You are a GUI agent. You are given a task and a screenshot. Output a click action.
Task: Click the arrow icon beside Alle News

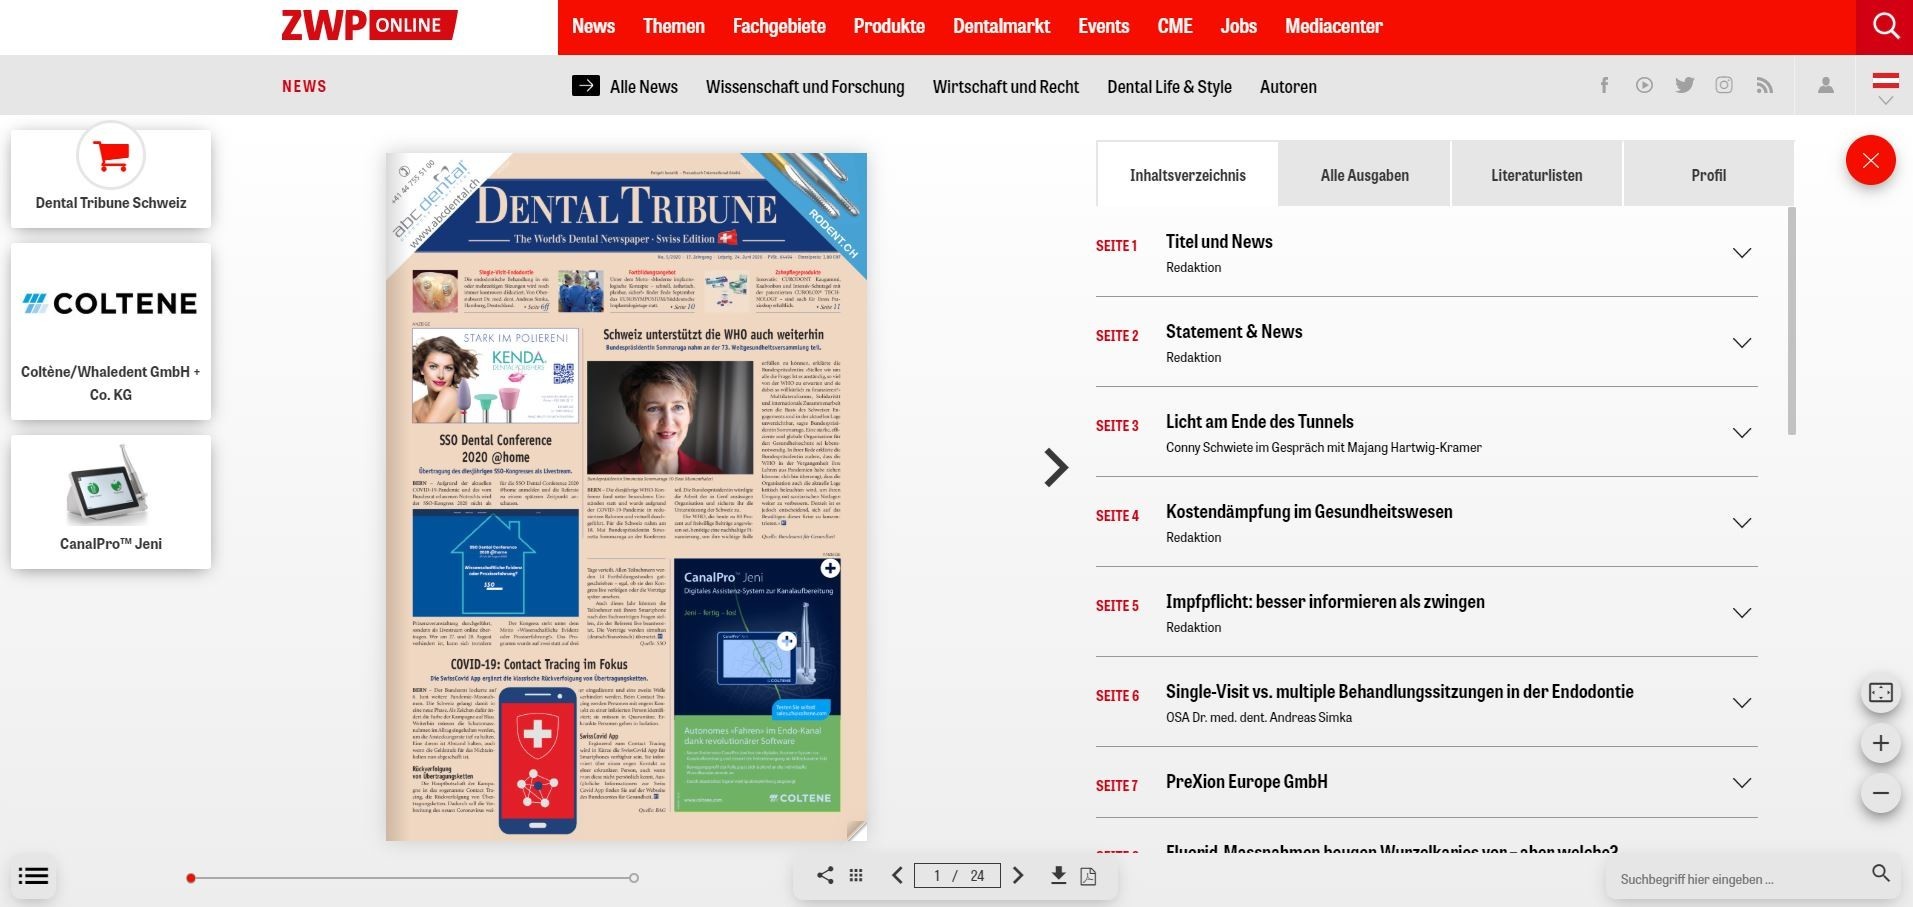[586, 86]
